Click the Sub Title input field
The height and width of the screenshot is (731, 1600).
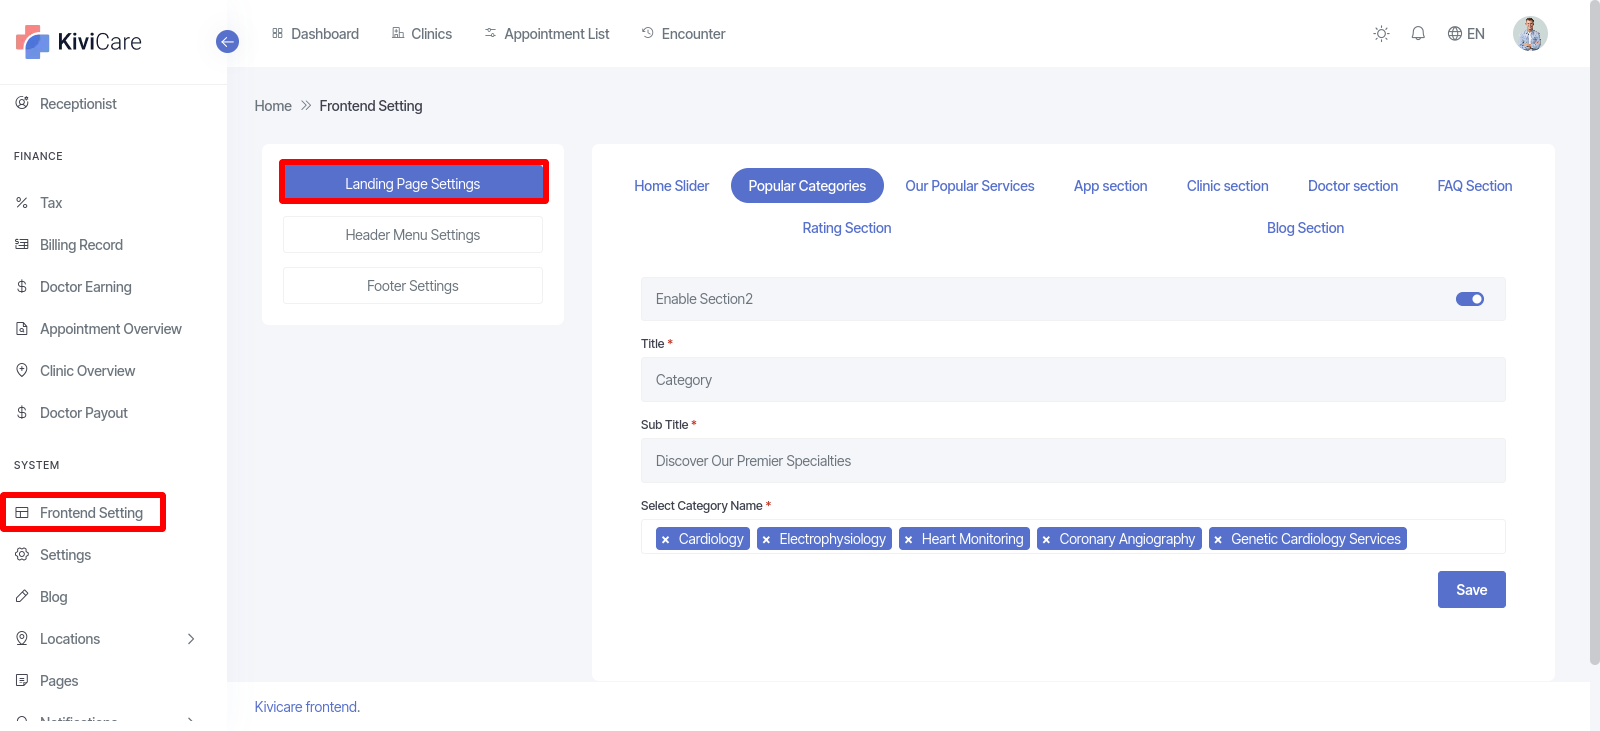1073,461
